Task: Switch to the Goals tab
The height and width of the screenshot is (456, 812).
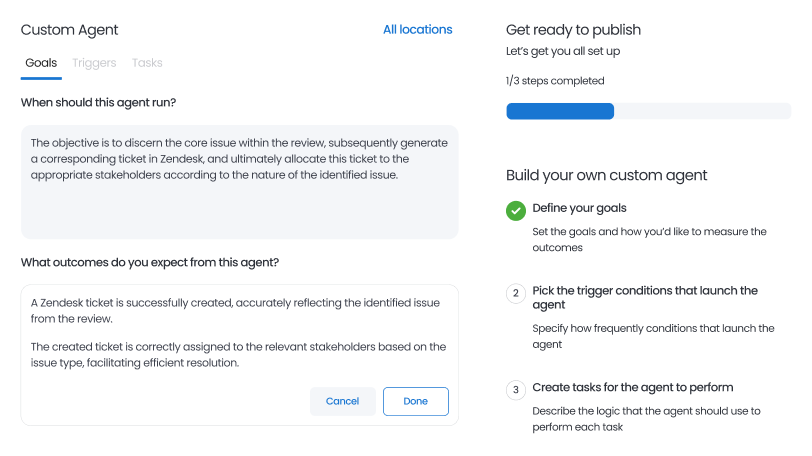Action: (x=41, y=63)
